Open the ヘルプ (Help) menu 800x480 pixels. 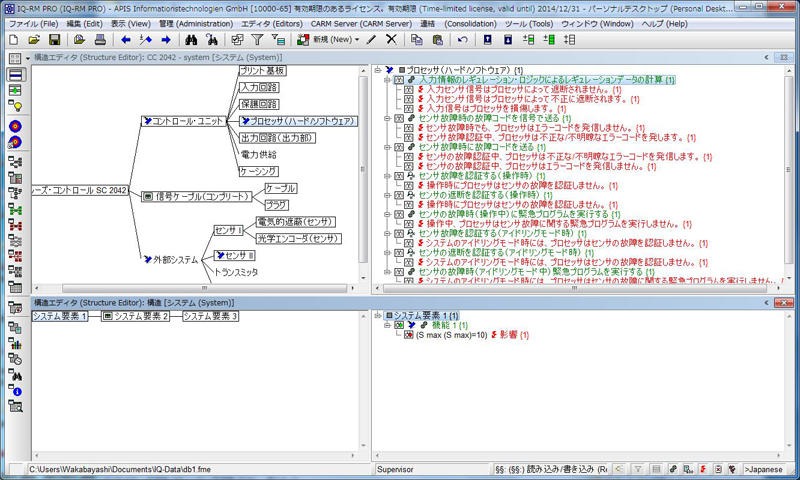(x=665, y=24)
